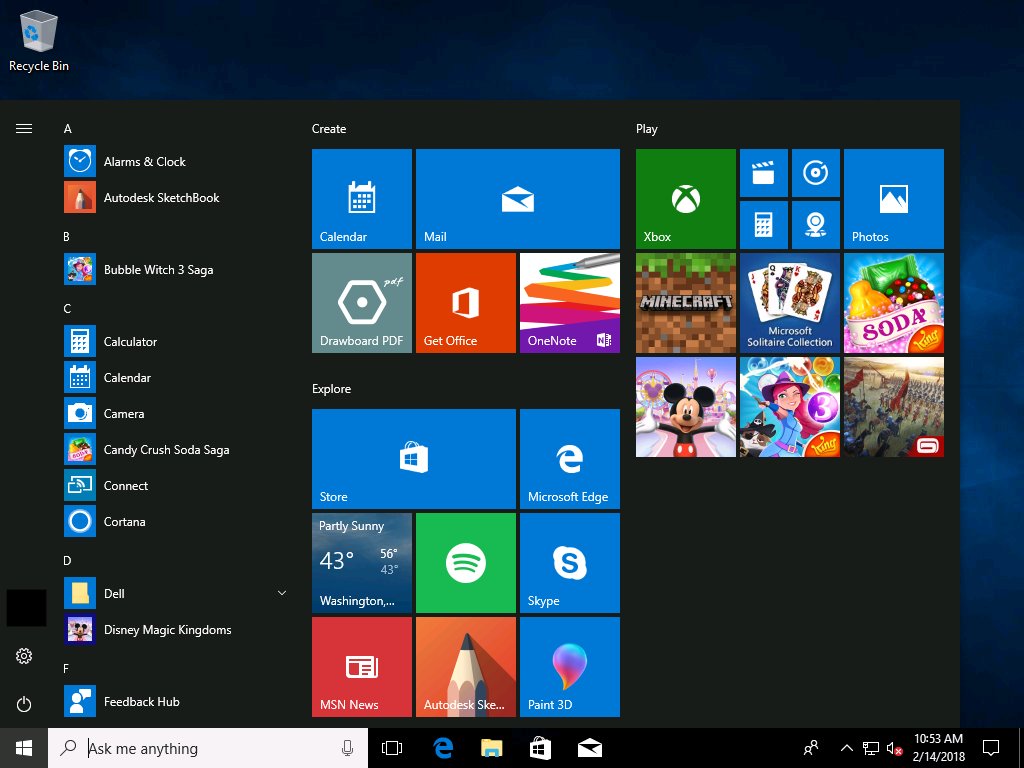This screenshot has width=1024, height=768.
Task: Click the letter C list header
Action: pyautogui.click(x=67, y=308)
